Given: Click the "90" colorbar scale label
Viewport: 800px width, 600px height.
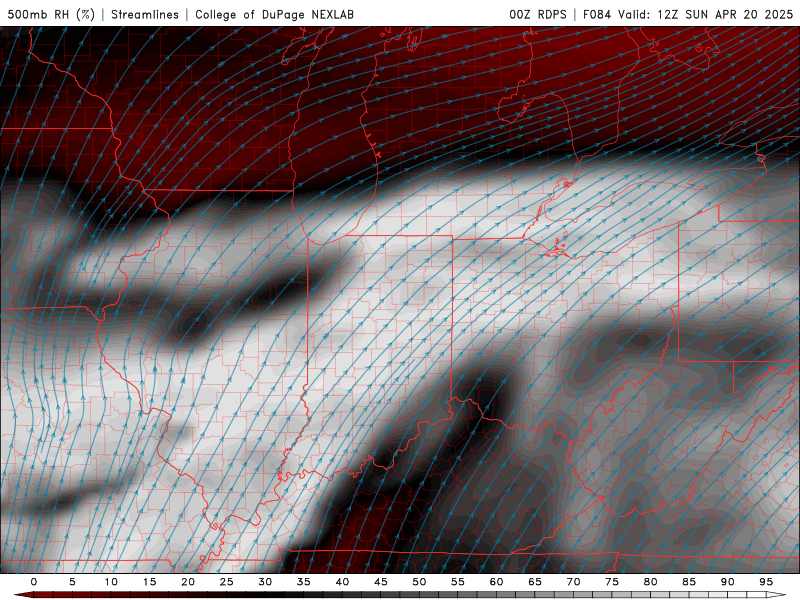Looking at the screenshot, I should (x=728, y=582).
